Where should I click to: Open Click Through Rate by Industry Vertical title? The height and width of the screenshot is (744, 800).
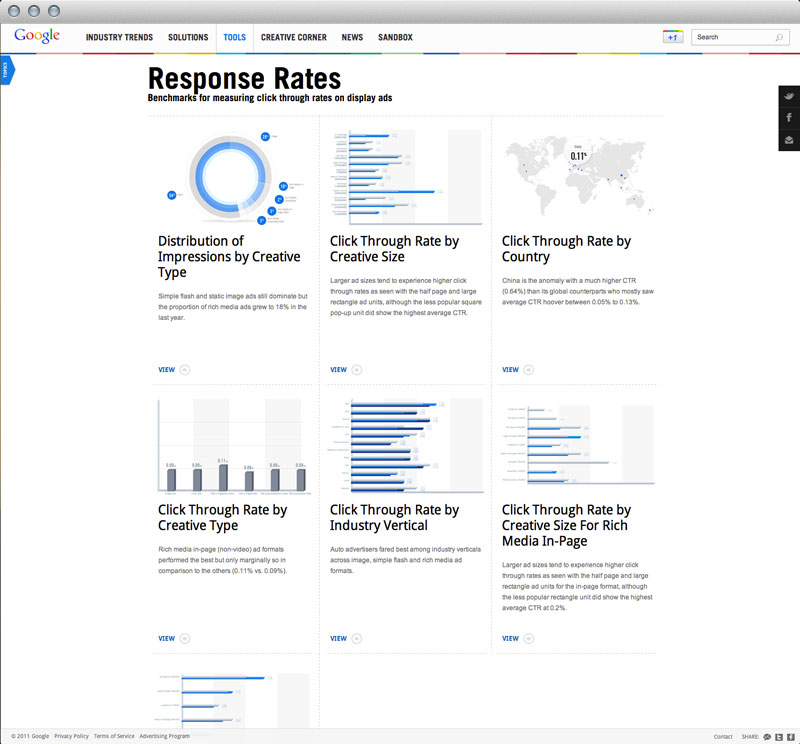click(x=394, y=518)
